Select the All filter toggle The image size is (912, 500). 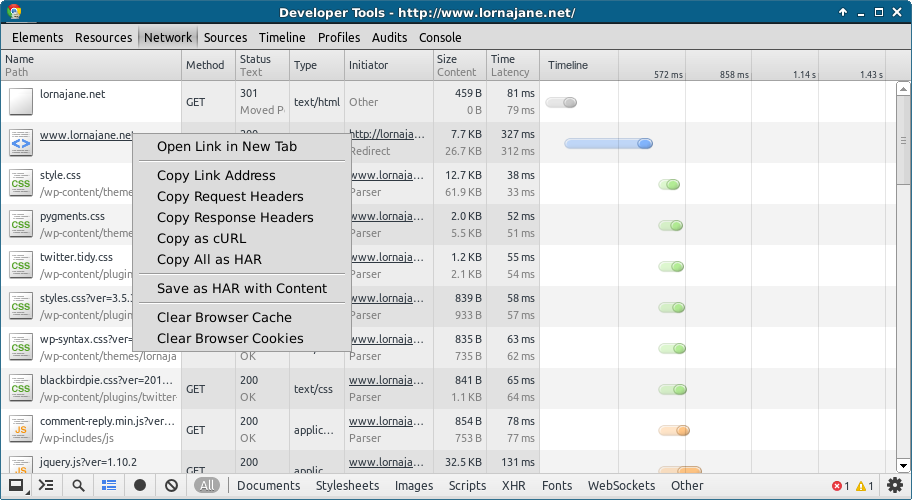click(x=207, y=485)
